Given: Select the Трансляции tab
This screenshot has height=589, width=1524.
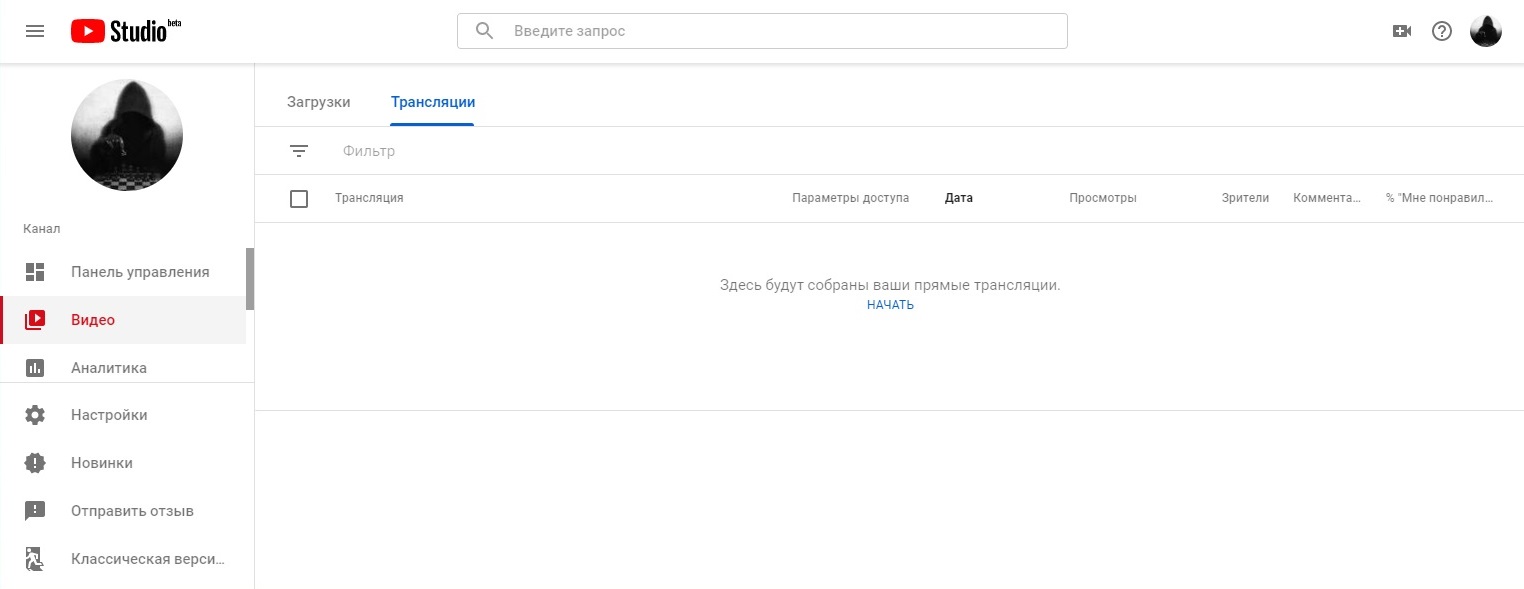Looking at the screenshot, I should coord(433,102).
